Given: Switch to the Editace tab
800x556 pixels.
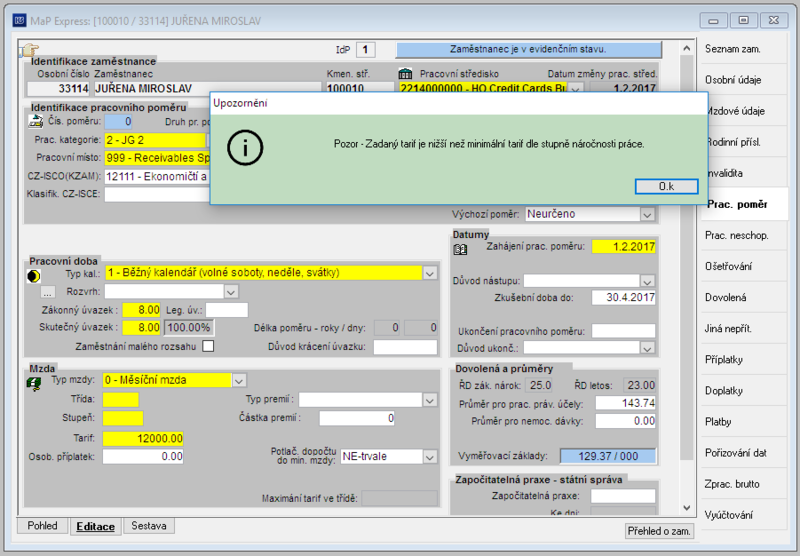Looking at the screenshot, I should coord(95,527).
